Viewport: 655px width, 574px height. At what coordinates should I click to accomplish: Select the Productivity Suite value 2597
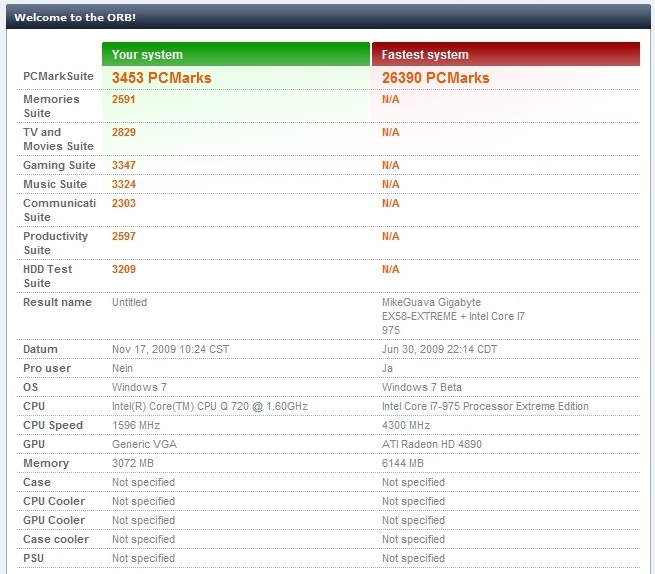(124, 236)
